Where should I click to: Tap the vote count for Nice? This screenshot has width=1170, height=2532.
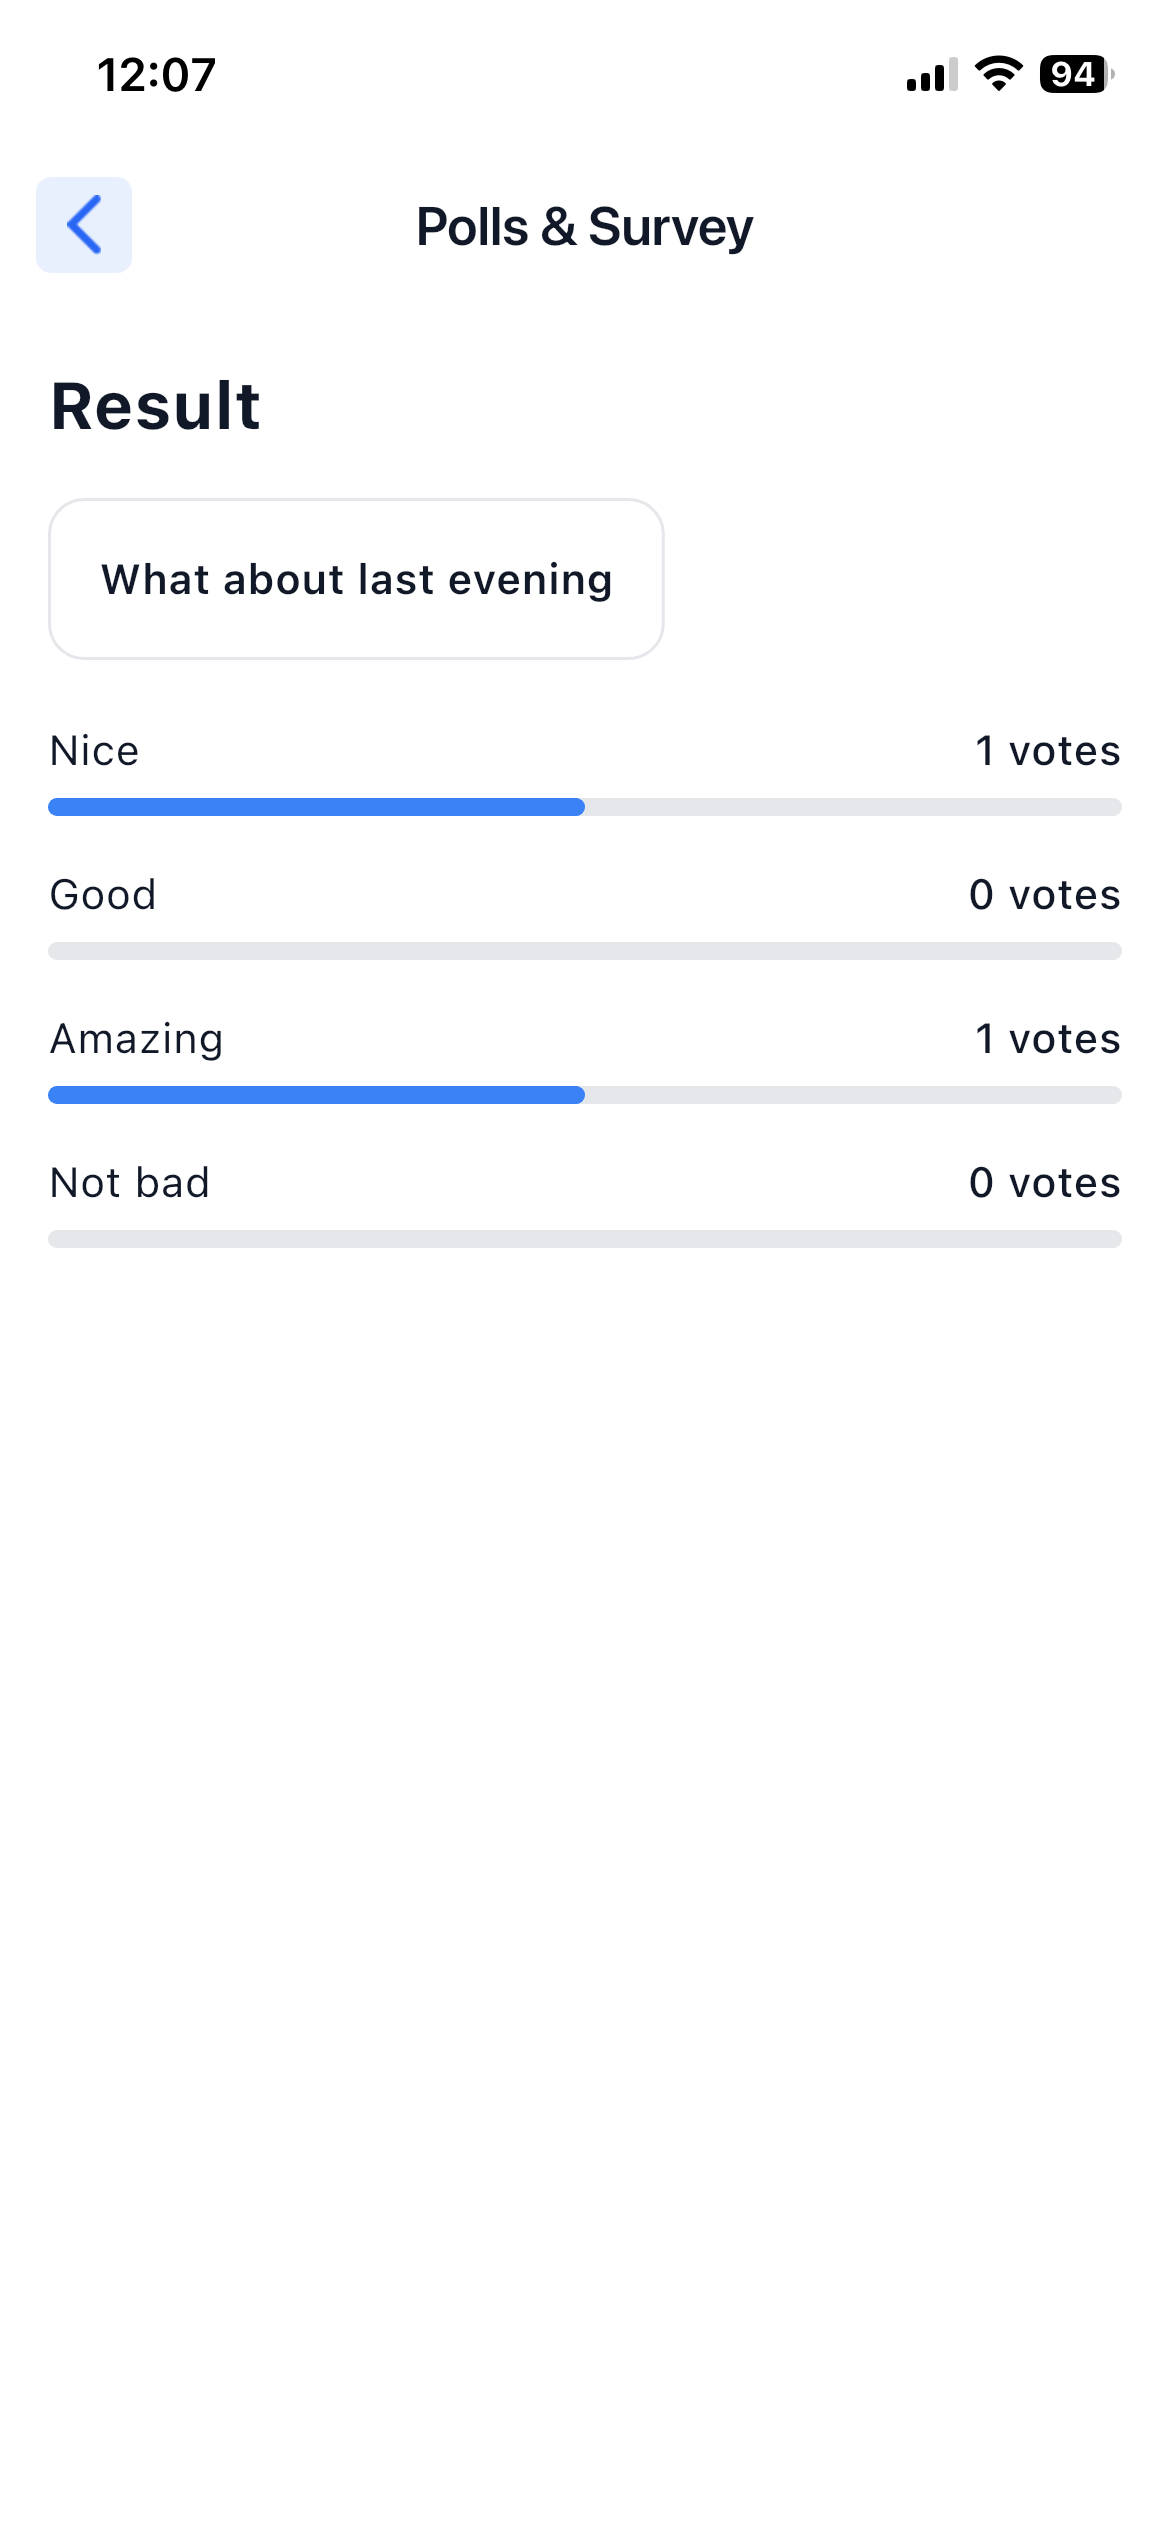(x=1047, y=751)
